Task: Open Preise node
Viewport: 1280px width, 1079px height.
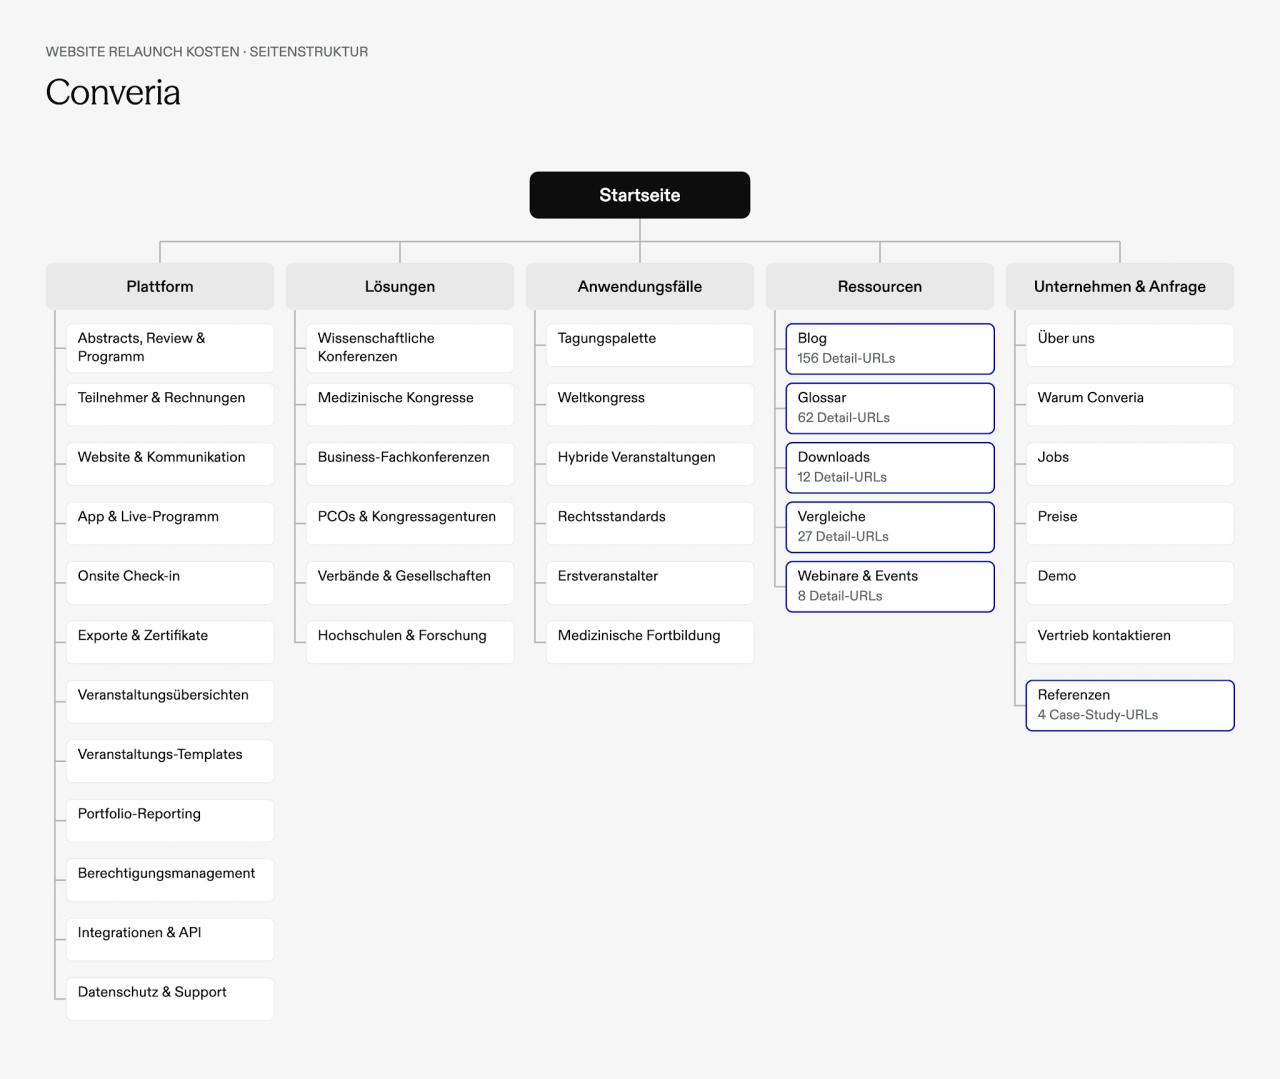Action: point(1130,523)
